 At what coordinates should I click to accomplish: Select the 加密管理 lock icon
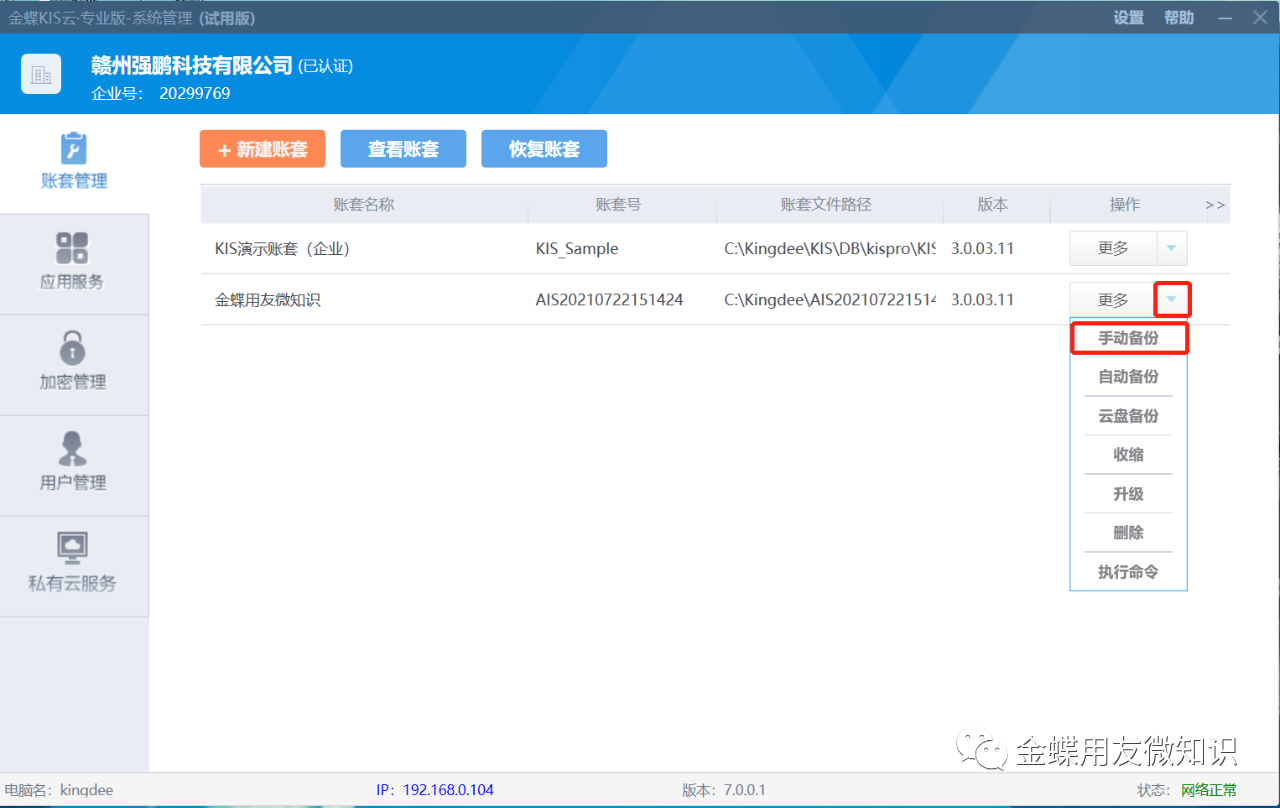[72, 349]
